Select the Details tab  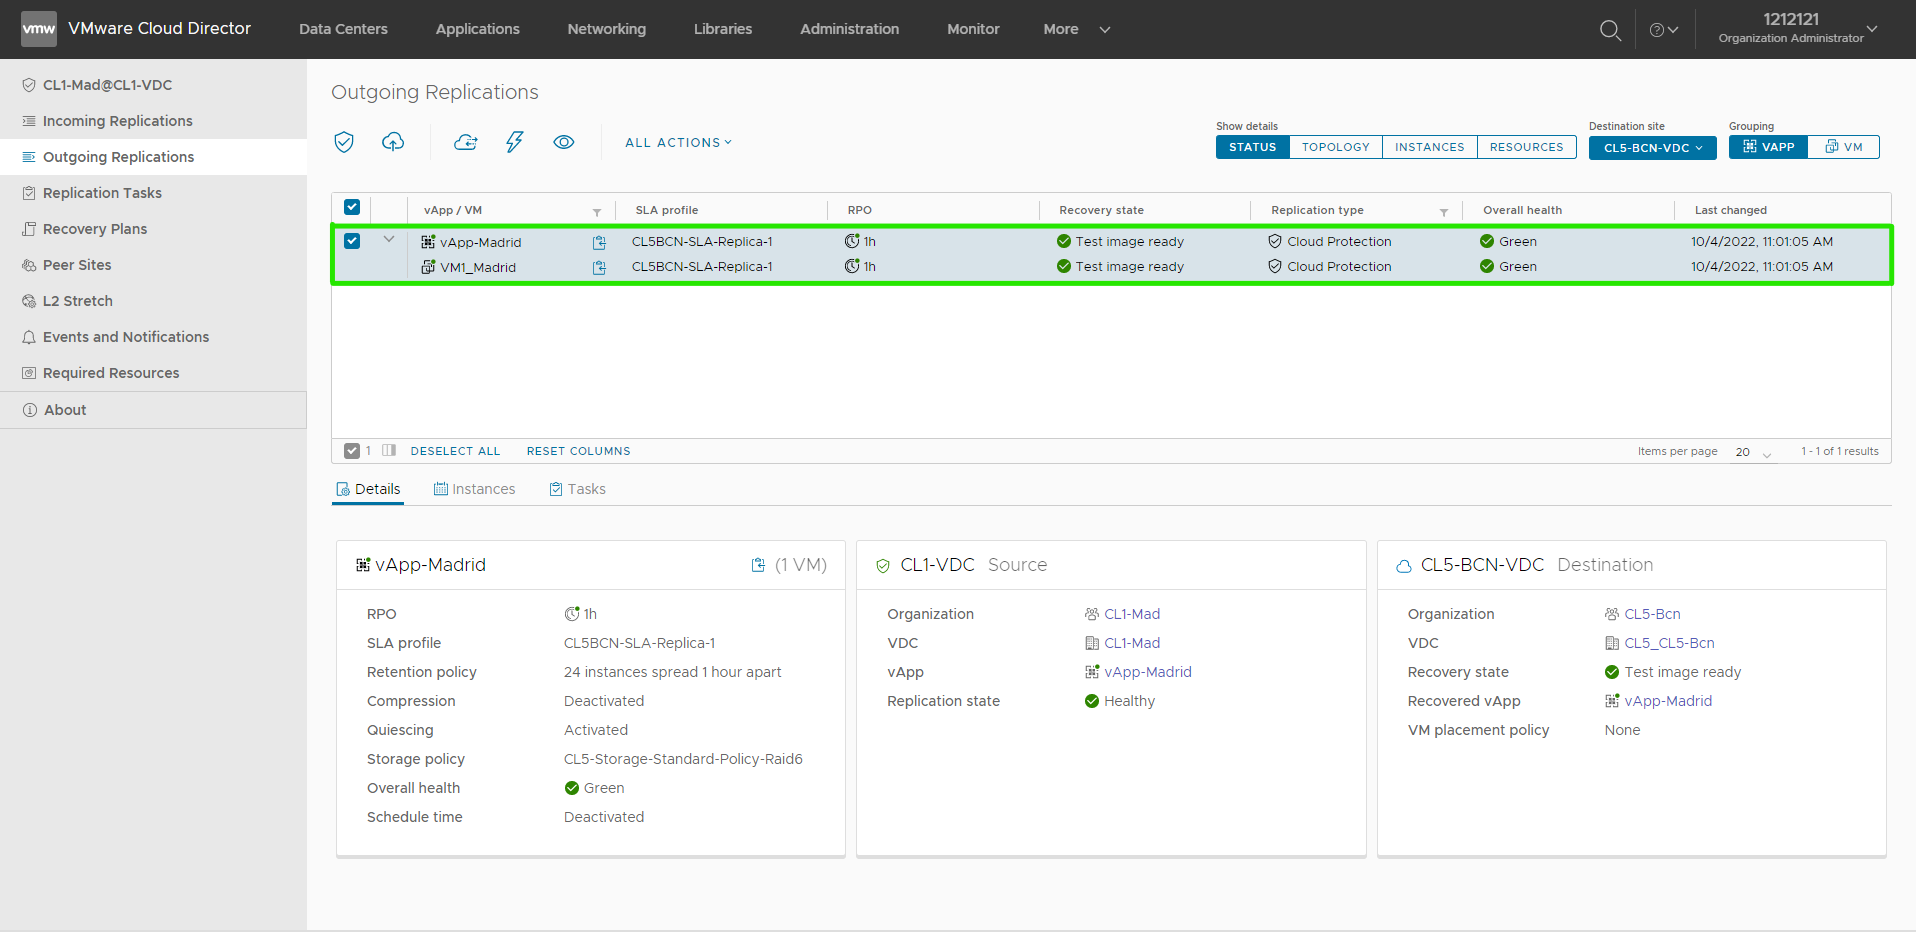[368, 489]
